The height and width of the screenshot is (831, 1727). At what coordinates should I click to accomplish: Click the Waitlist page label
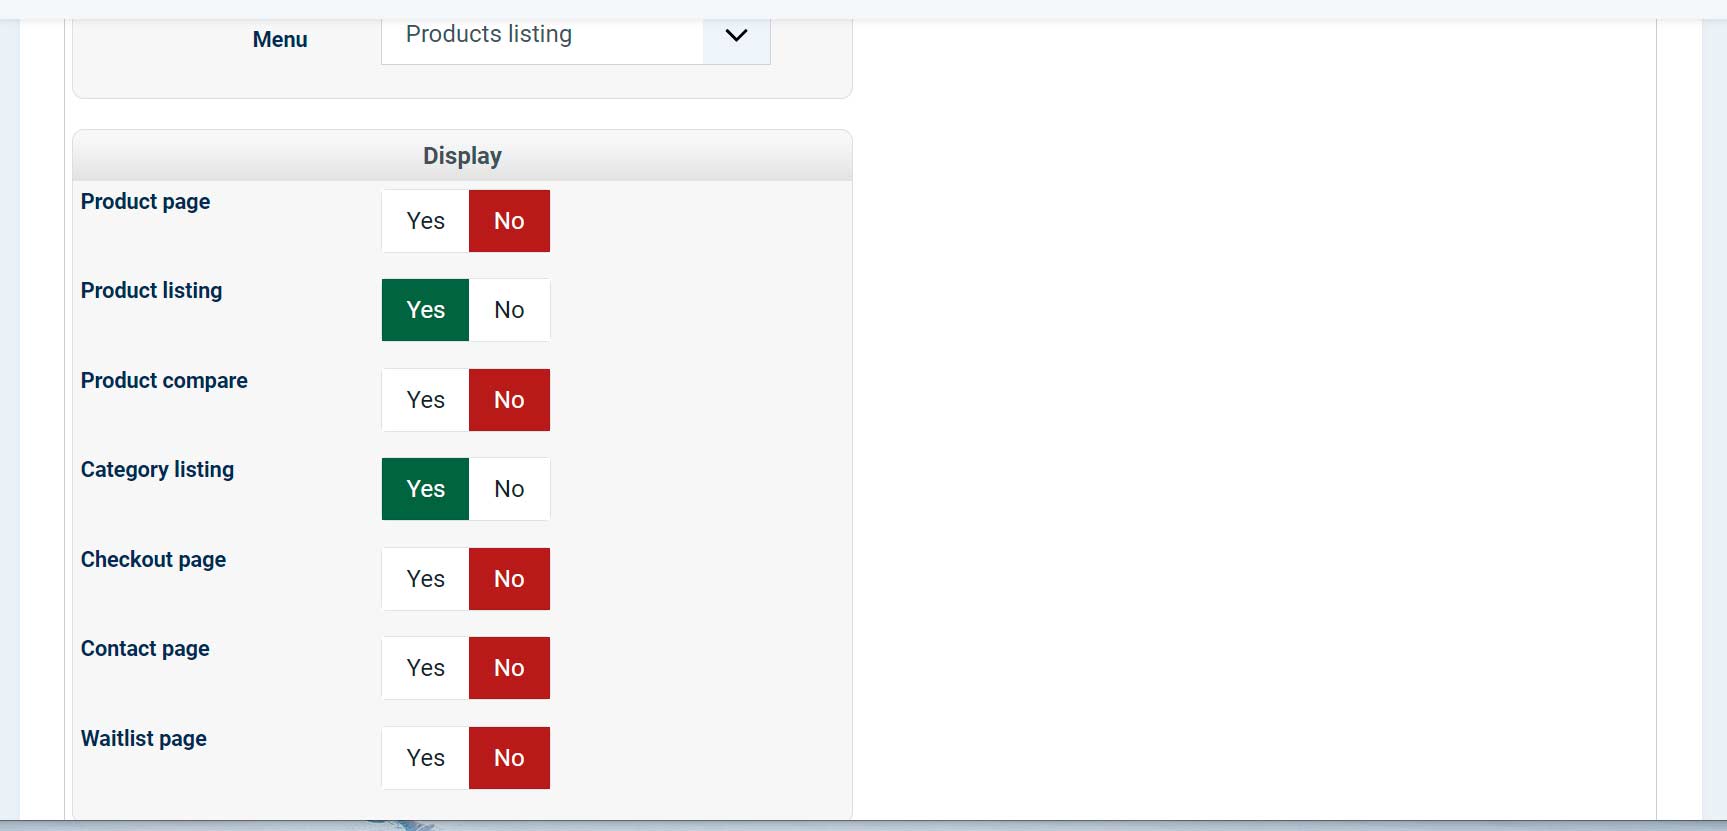click(x=144, y=739)
